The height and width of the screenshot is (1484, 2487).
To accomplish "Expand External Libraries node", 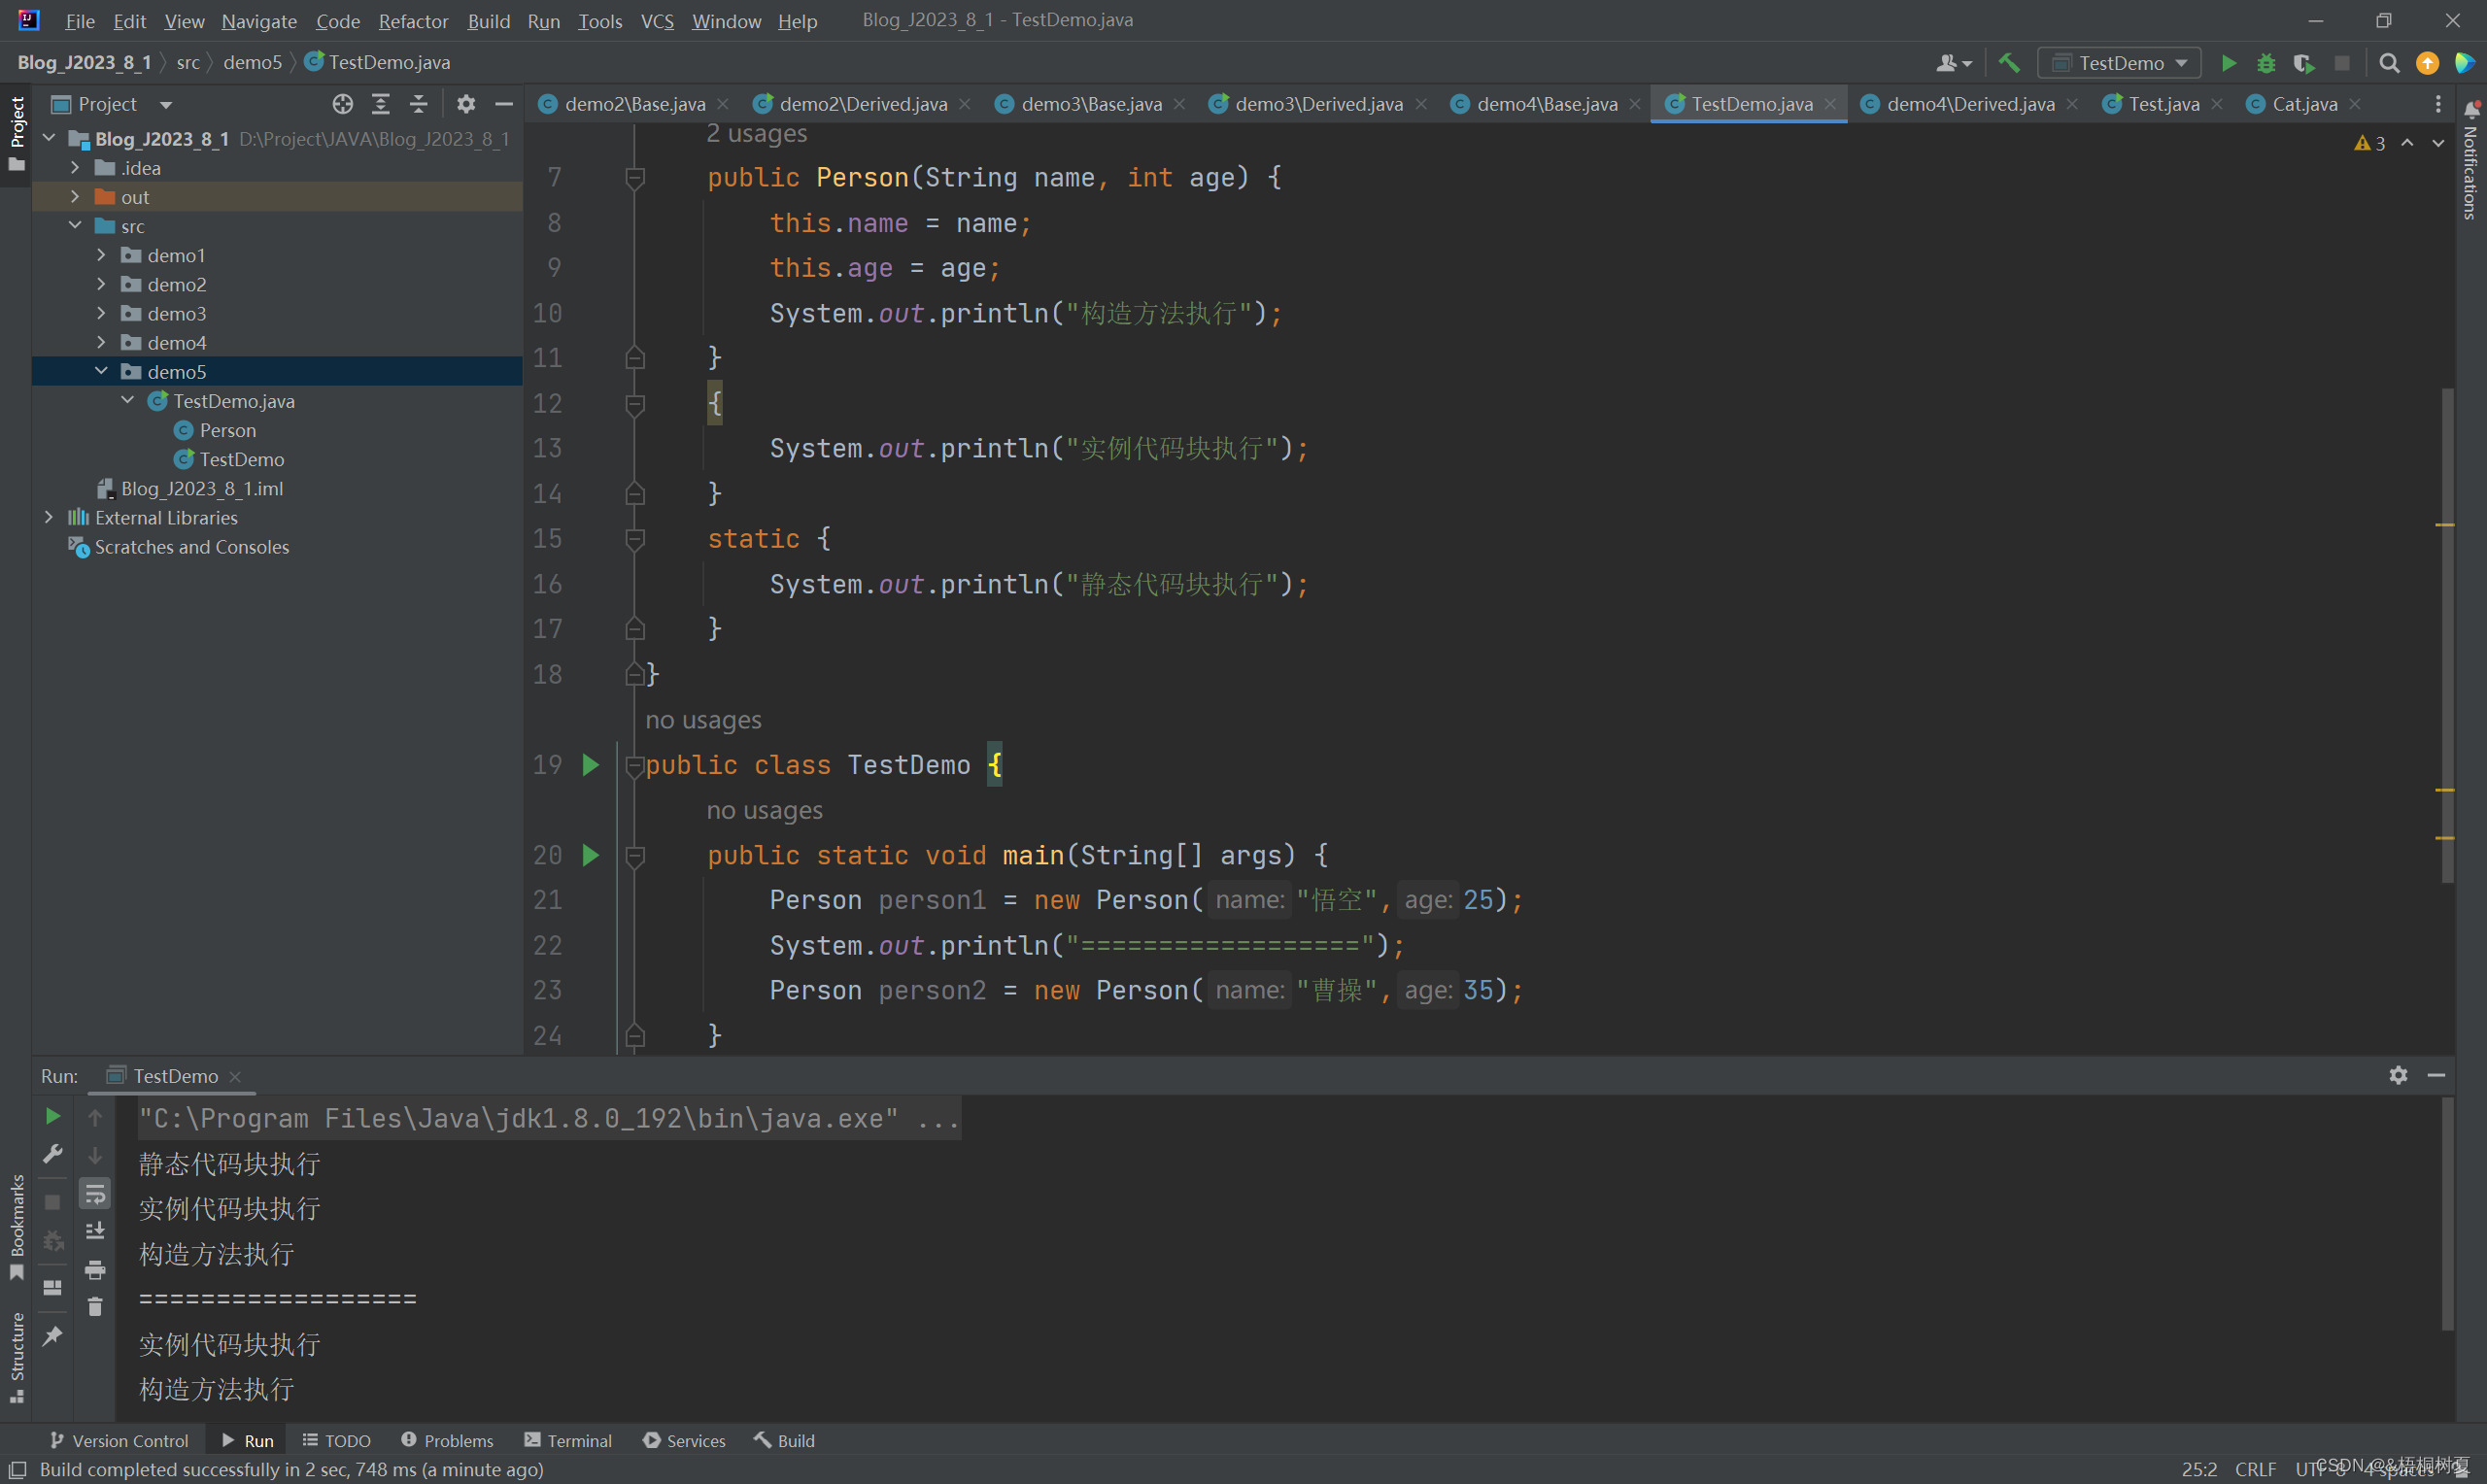I will (49, 517).
